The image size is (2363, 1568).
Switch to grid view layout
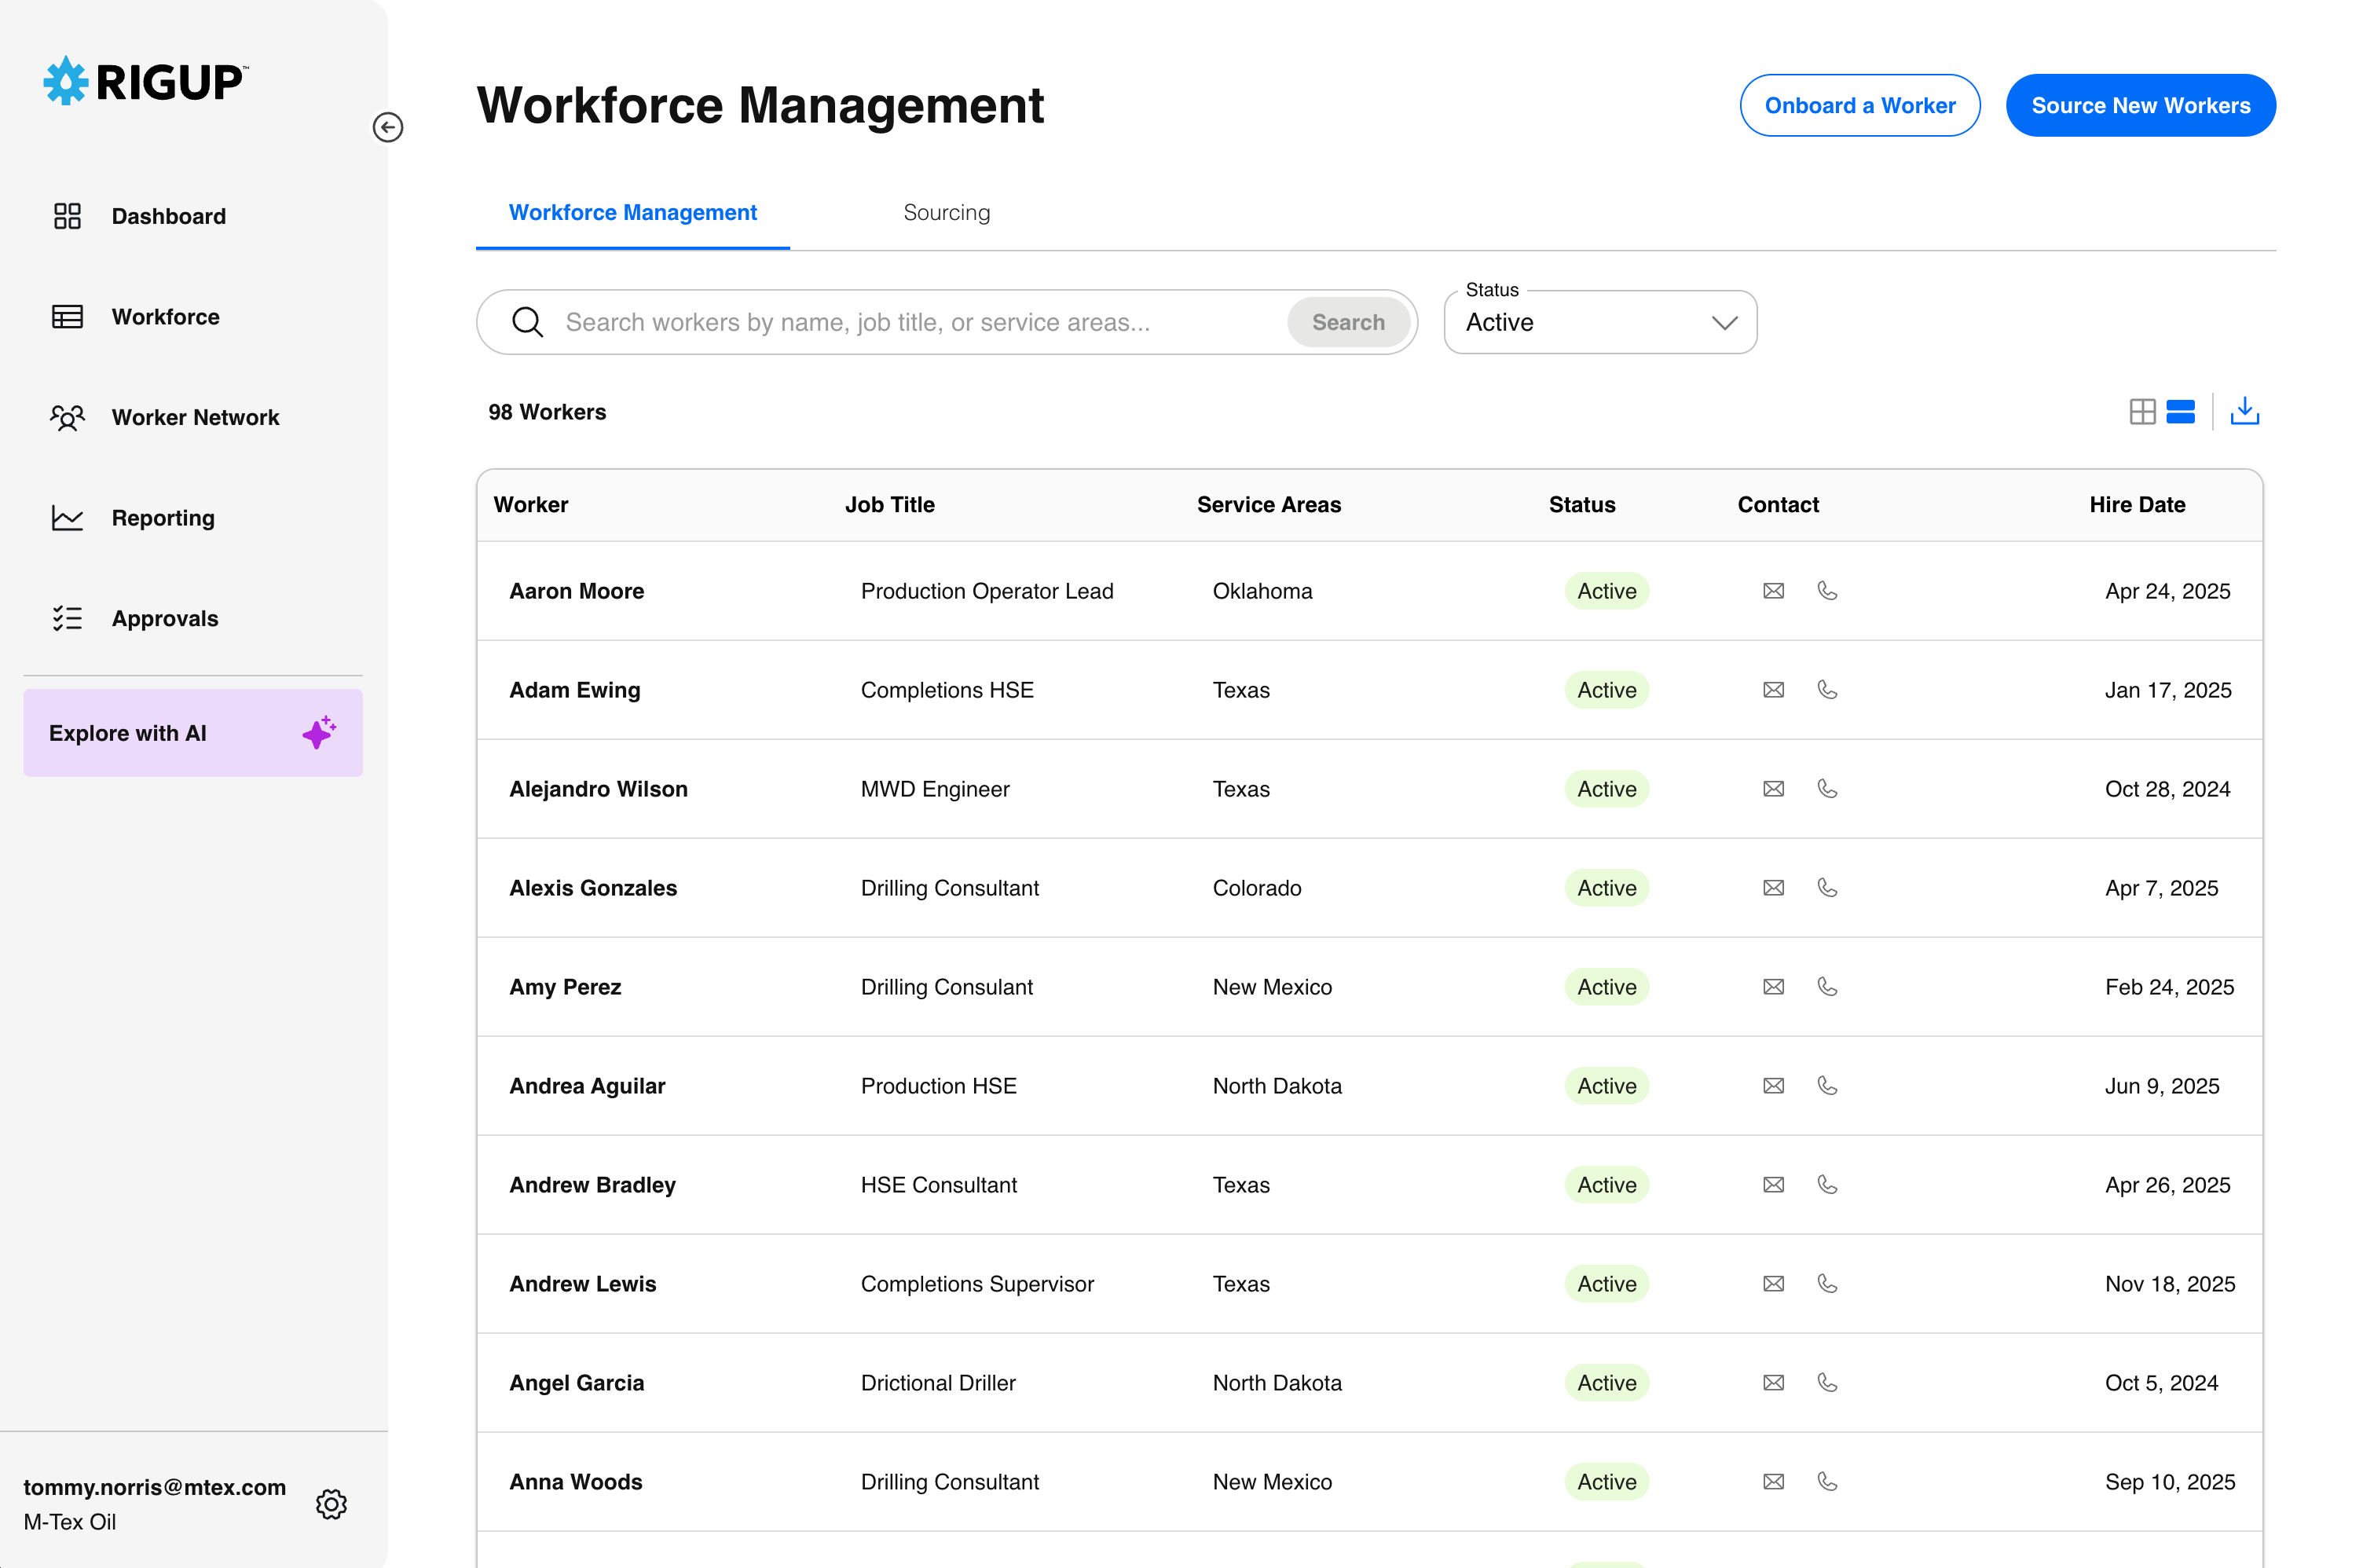coord(2142,411)
